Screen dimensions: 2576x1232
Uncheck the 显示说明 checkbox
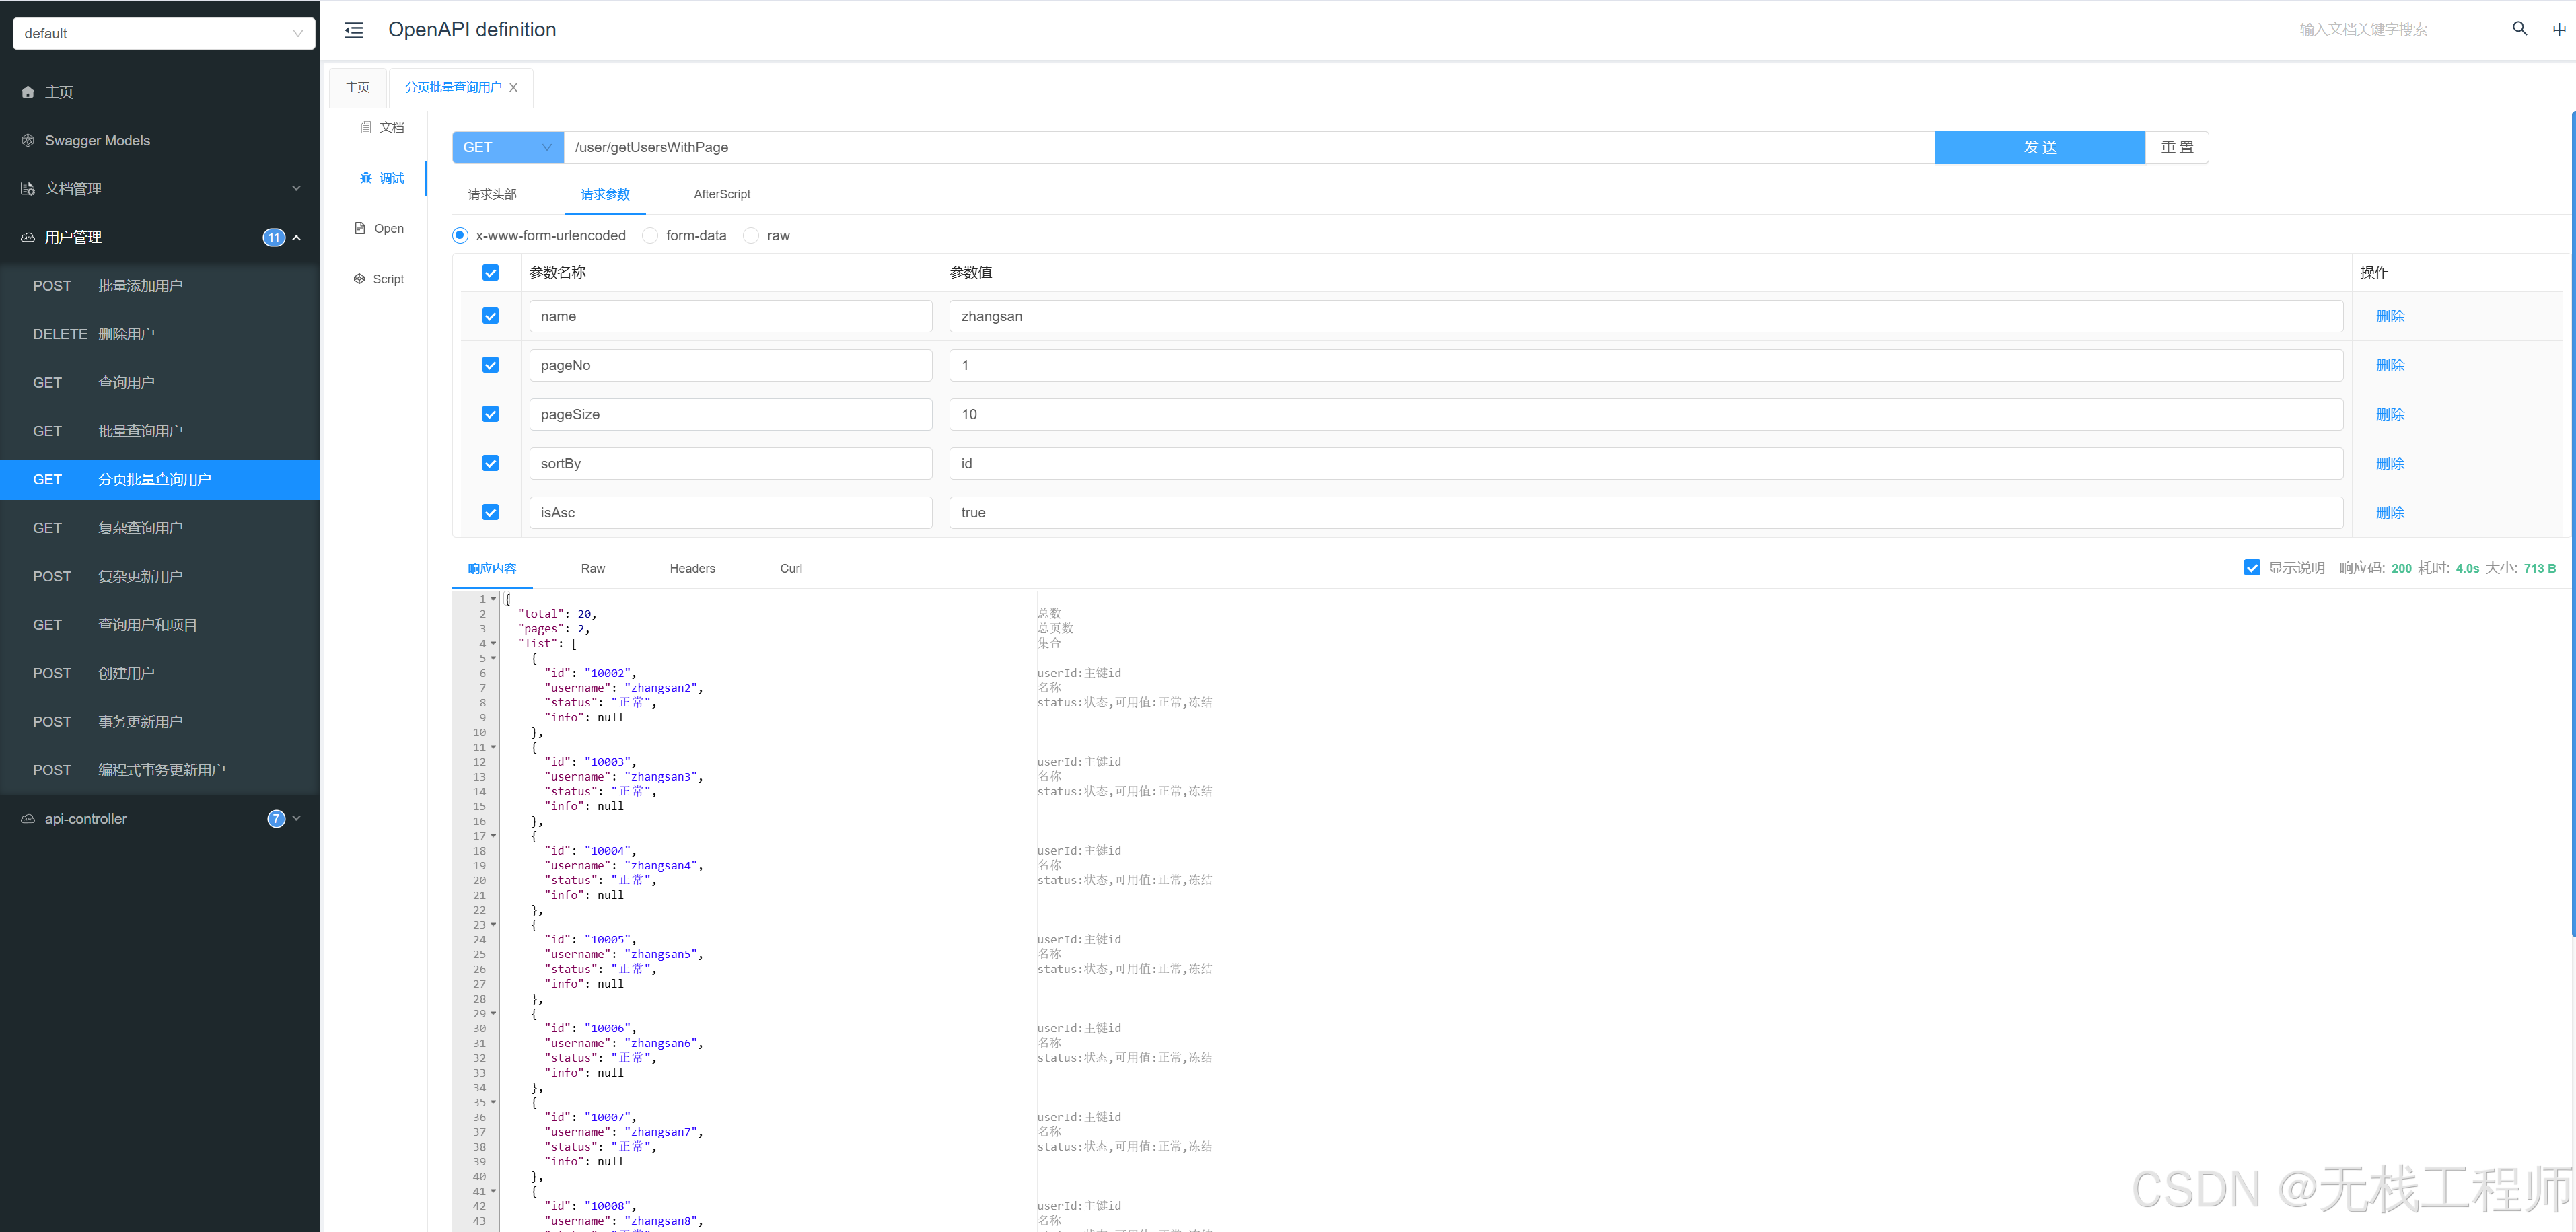(x=2251, y=567)
